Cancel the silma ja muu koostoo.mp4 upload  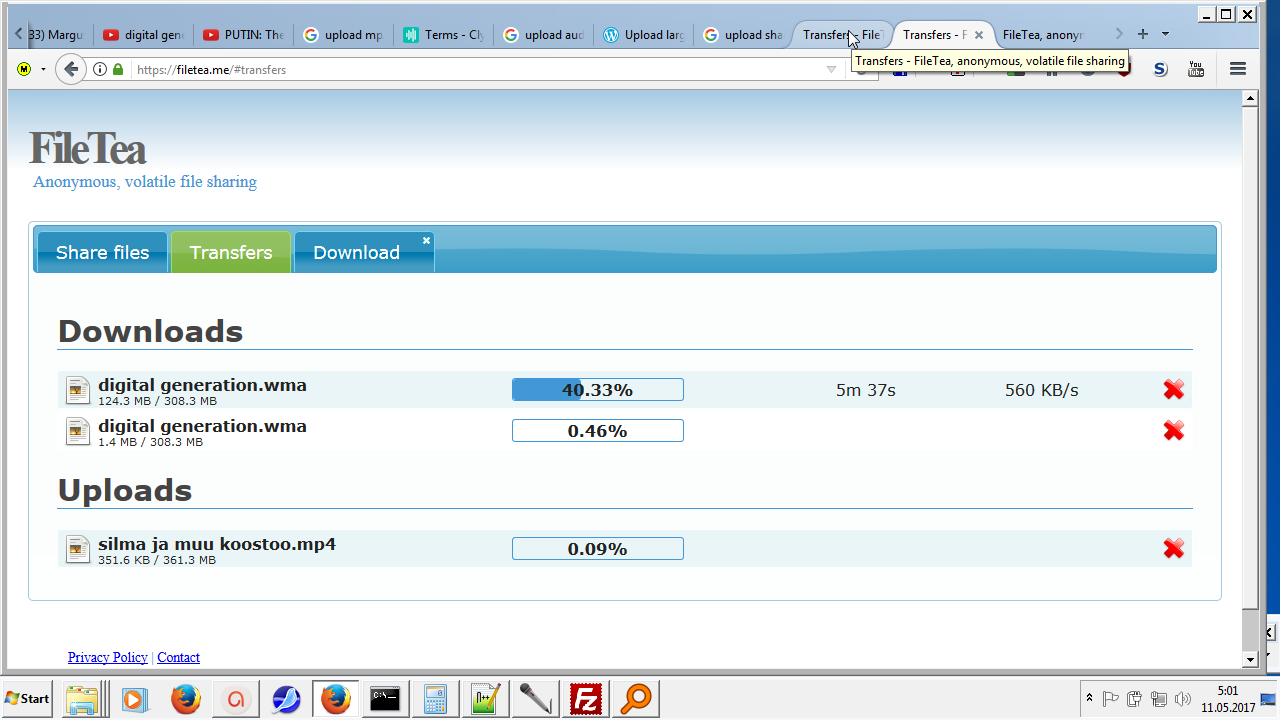pos(1174,549)
